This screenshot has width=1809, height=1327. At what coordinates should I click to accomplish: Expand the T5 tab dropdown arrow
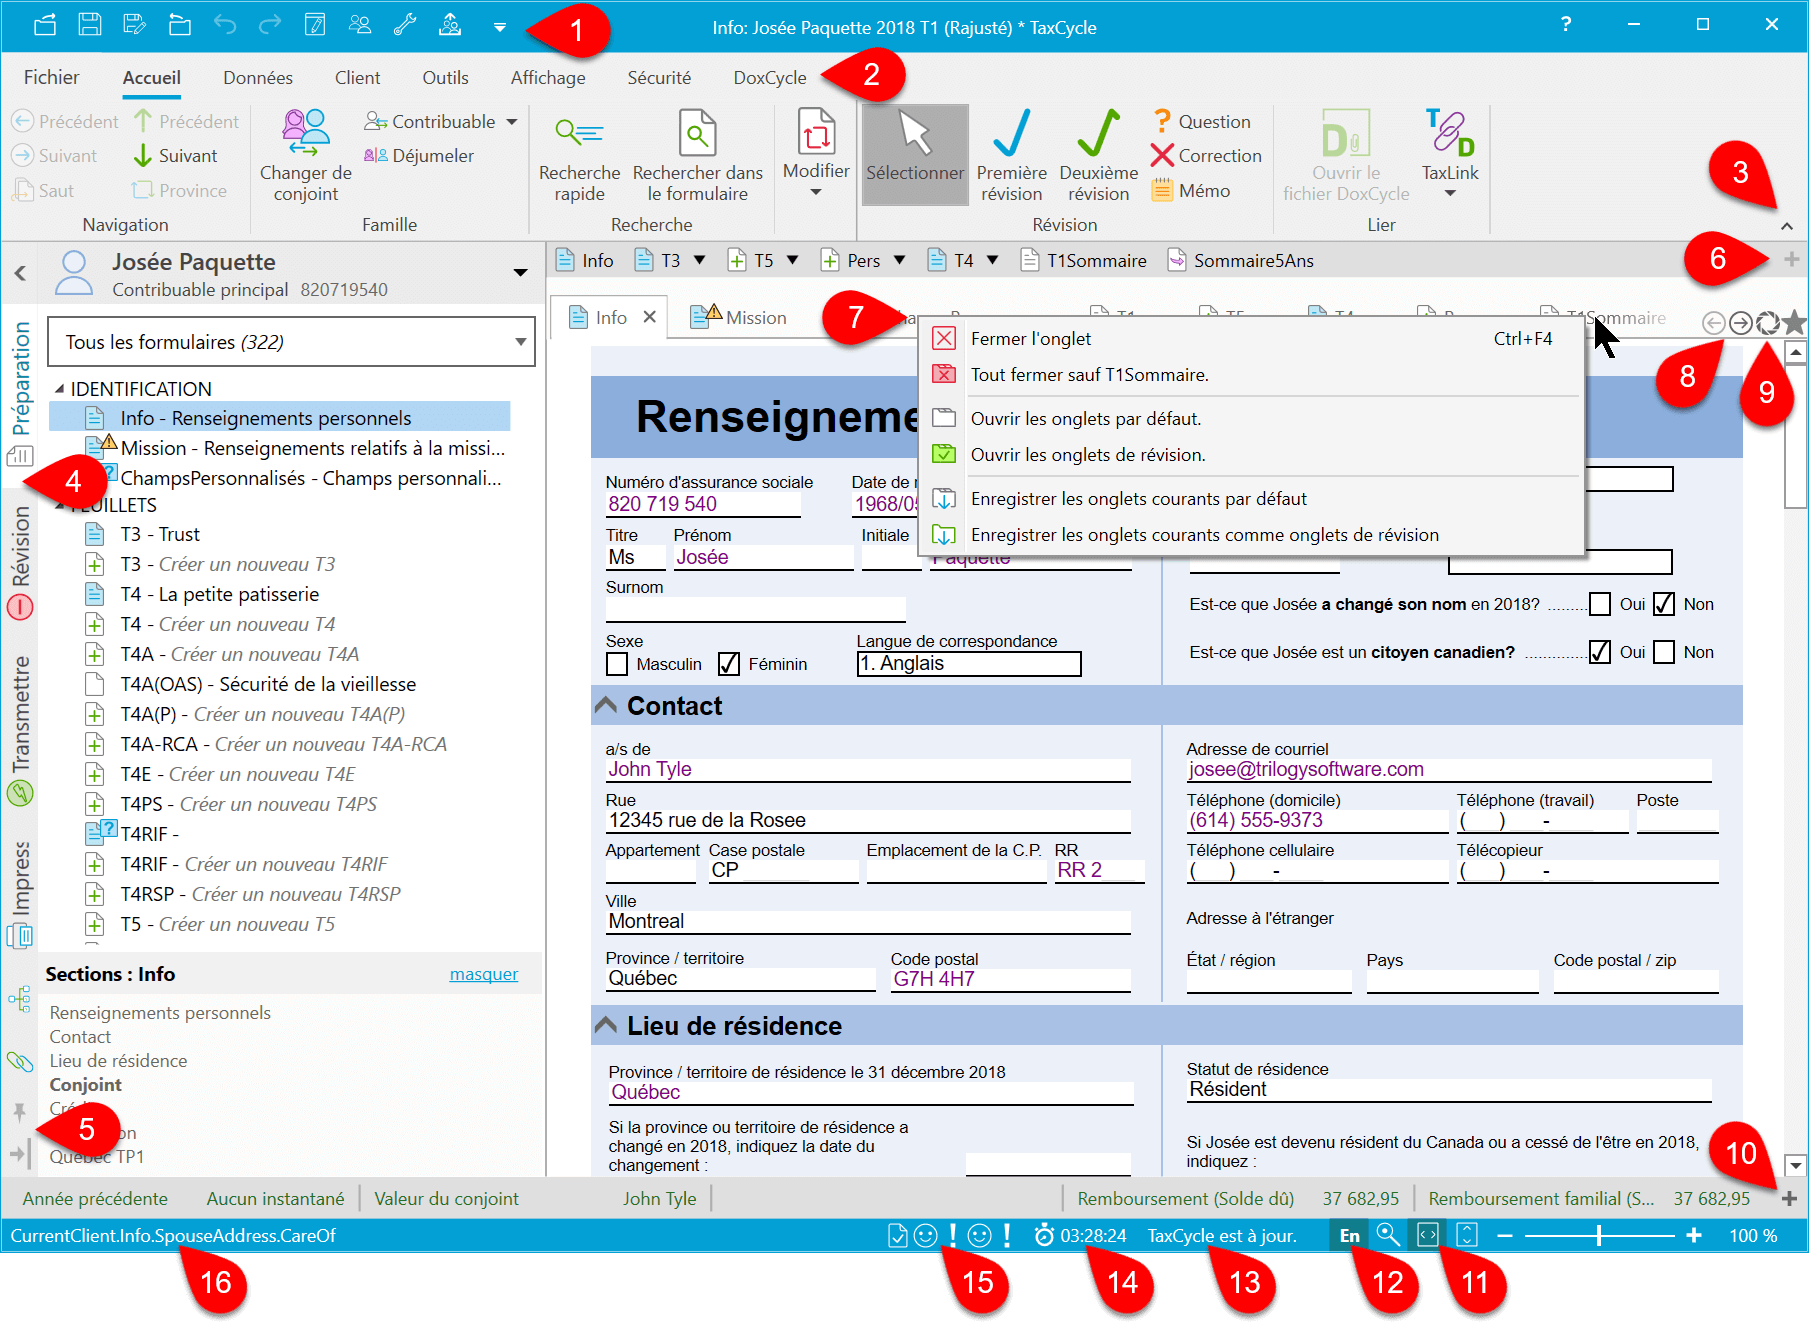793,260
